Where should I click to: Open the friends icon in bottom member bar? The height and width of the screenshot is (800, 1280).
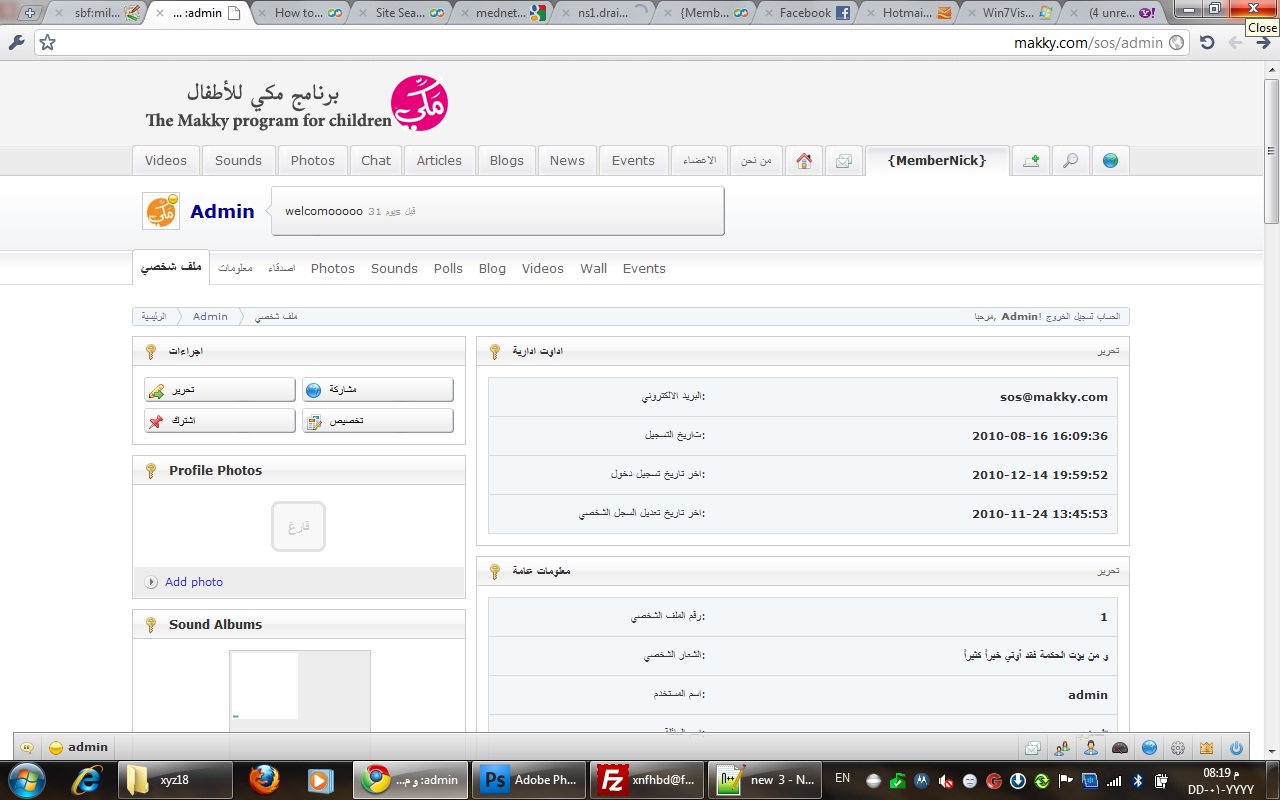click(1062, 747)
